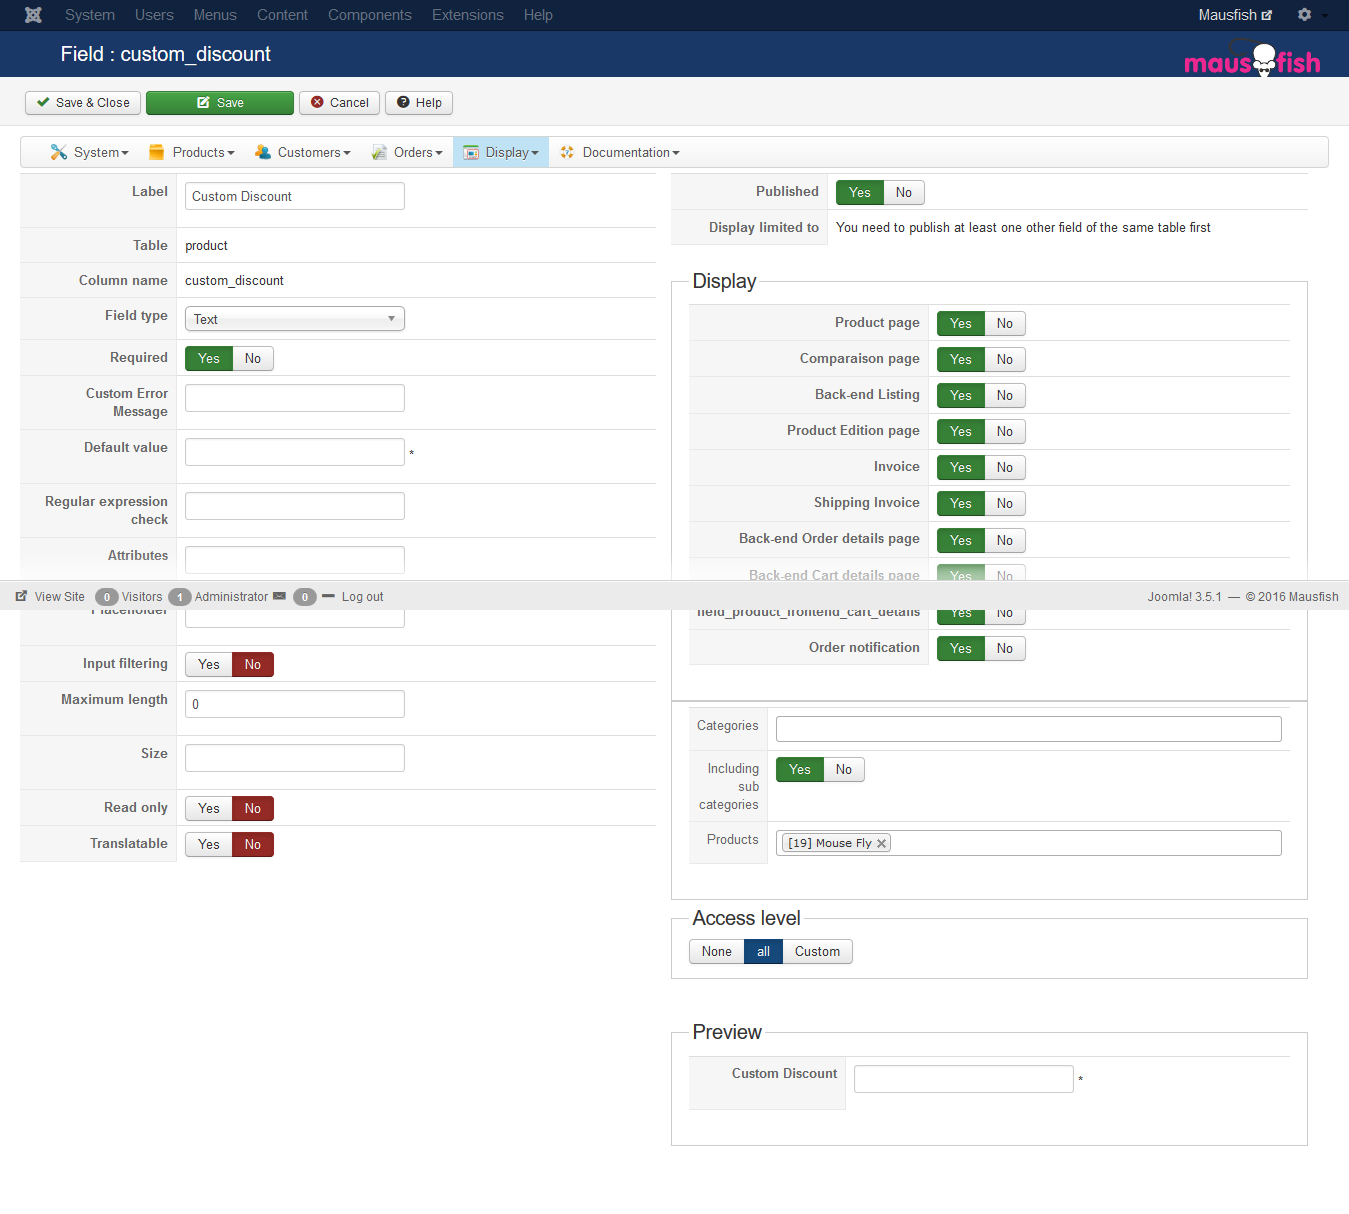This screenshot has height=1214, width=1349.
Task: Click the Regular expression check field
Action: pos(295,506)
